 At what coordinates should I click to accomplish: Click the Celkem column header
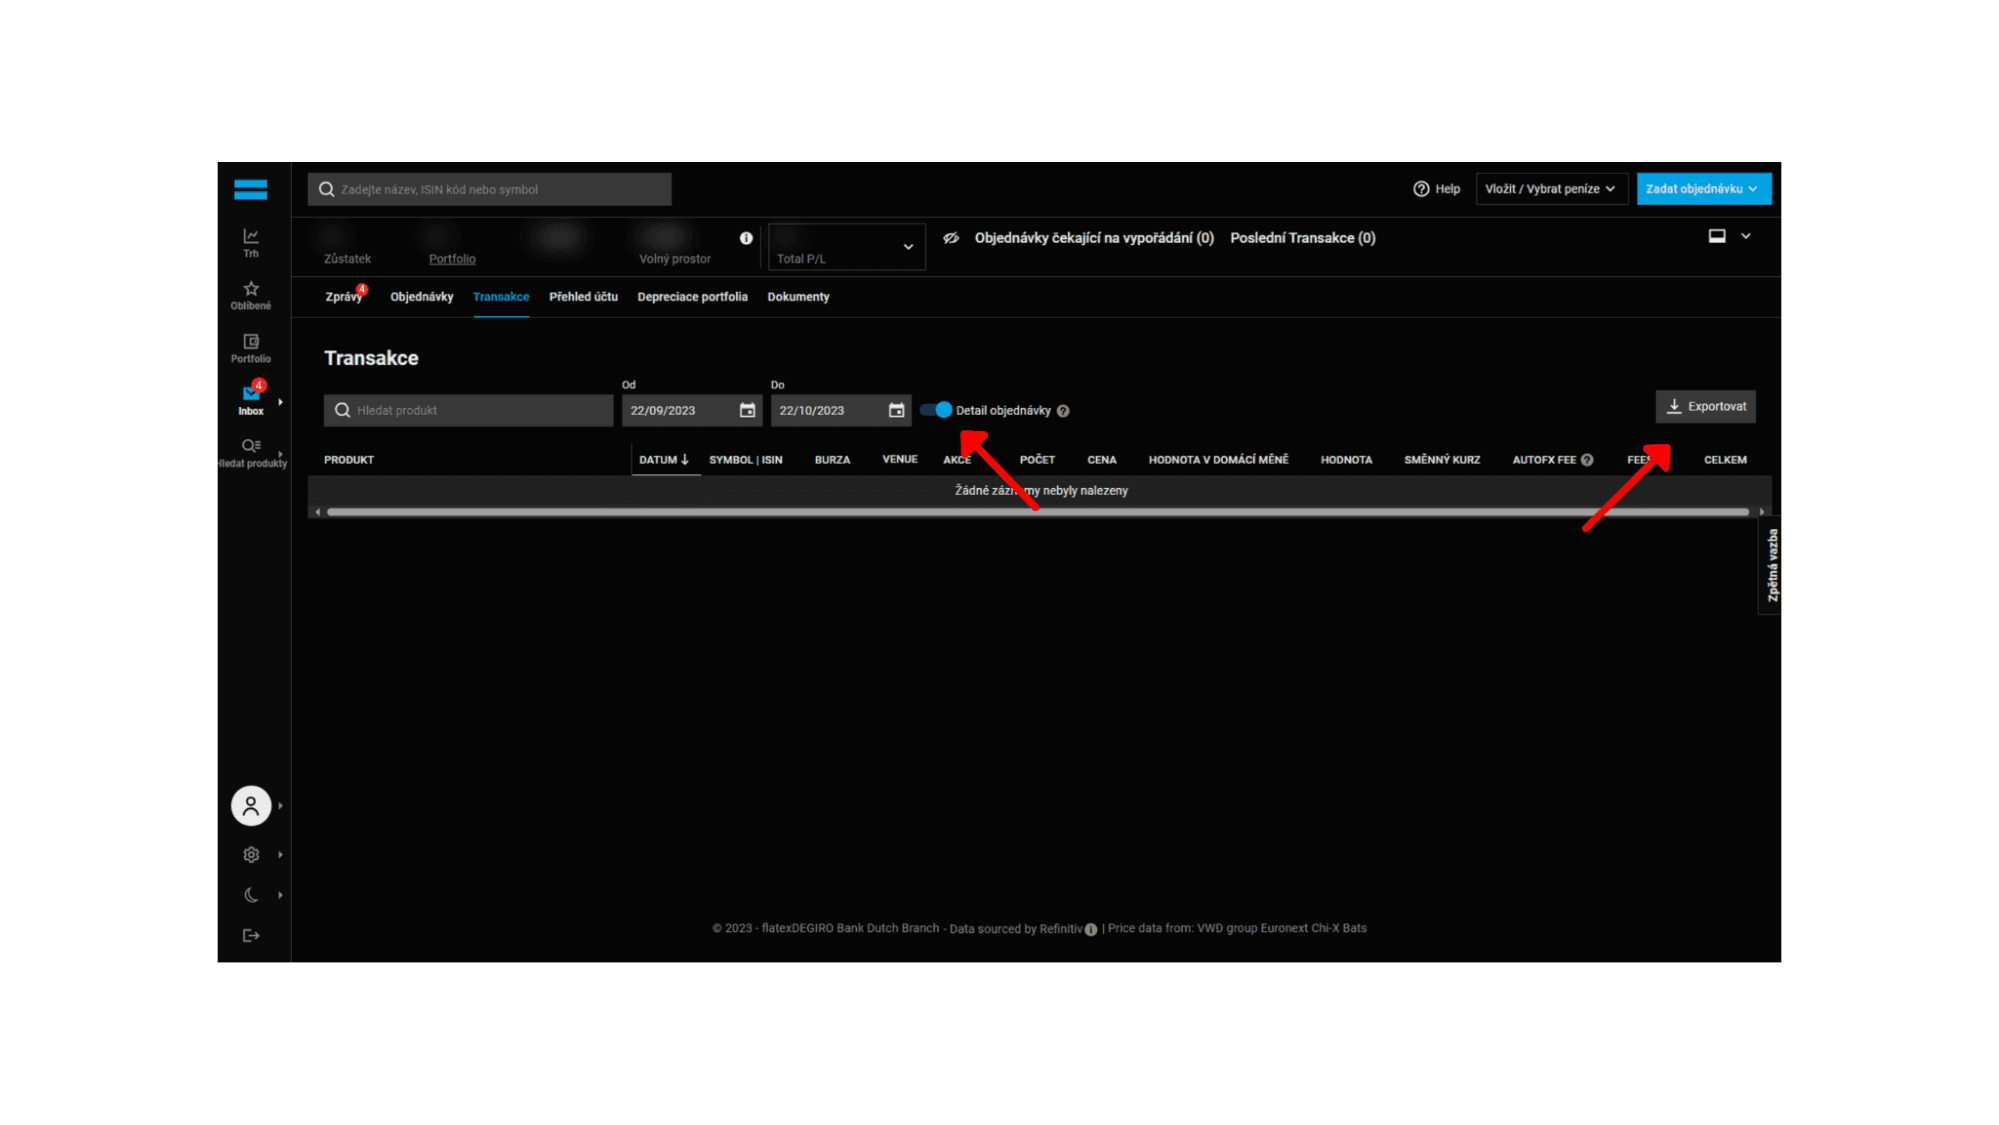1725,460
